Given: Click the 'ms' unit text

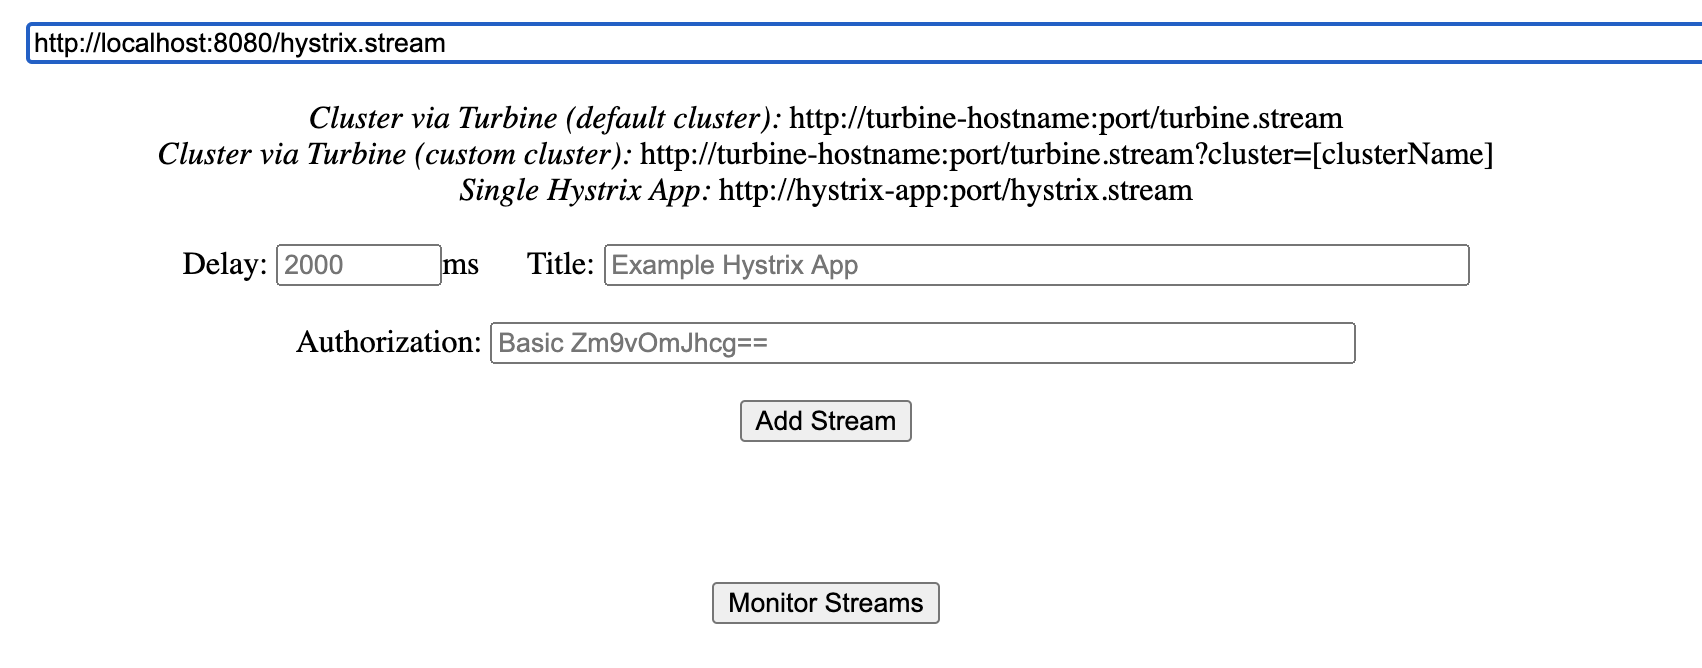Looking at the screenshot, I should point(461,264).
